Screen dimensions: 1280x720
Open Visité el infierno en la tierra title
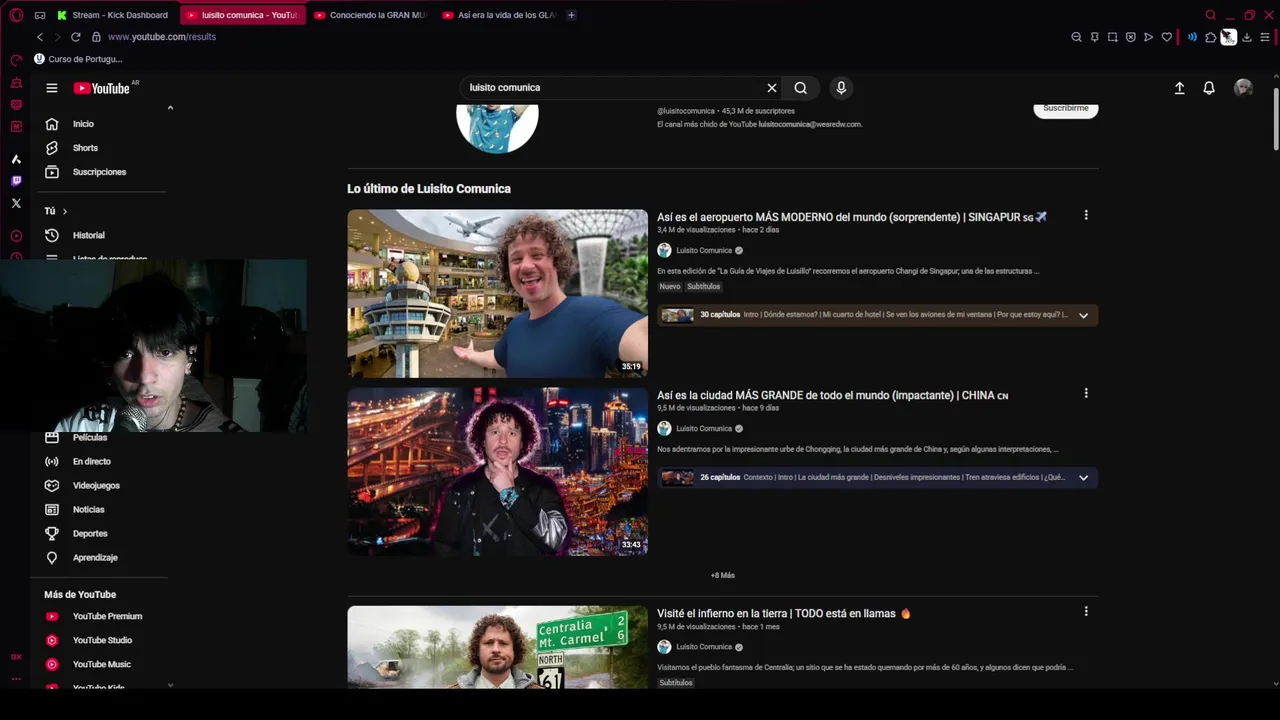[784, 613]
